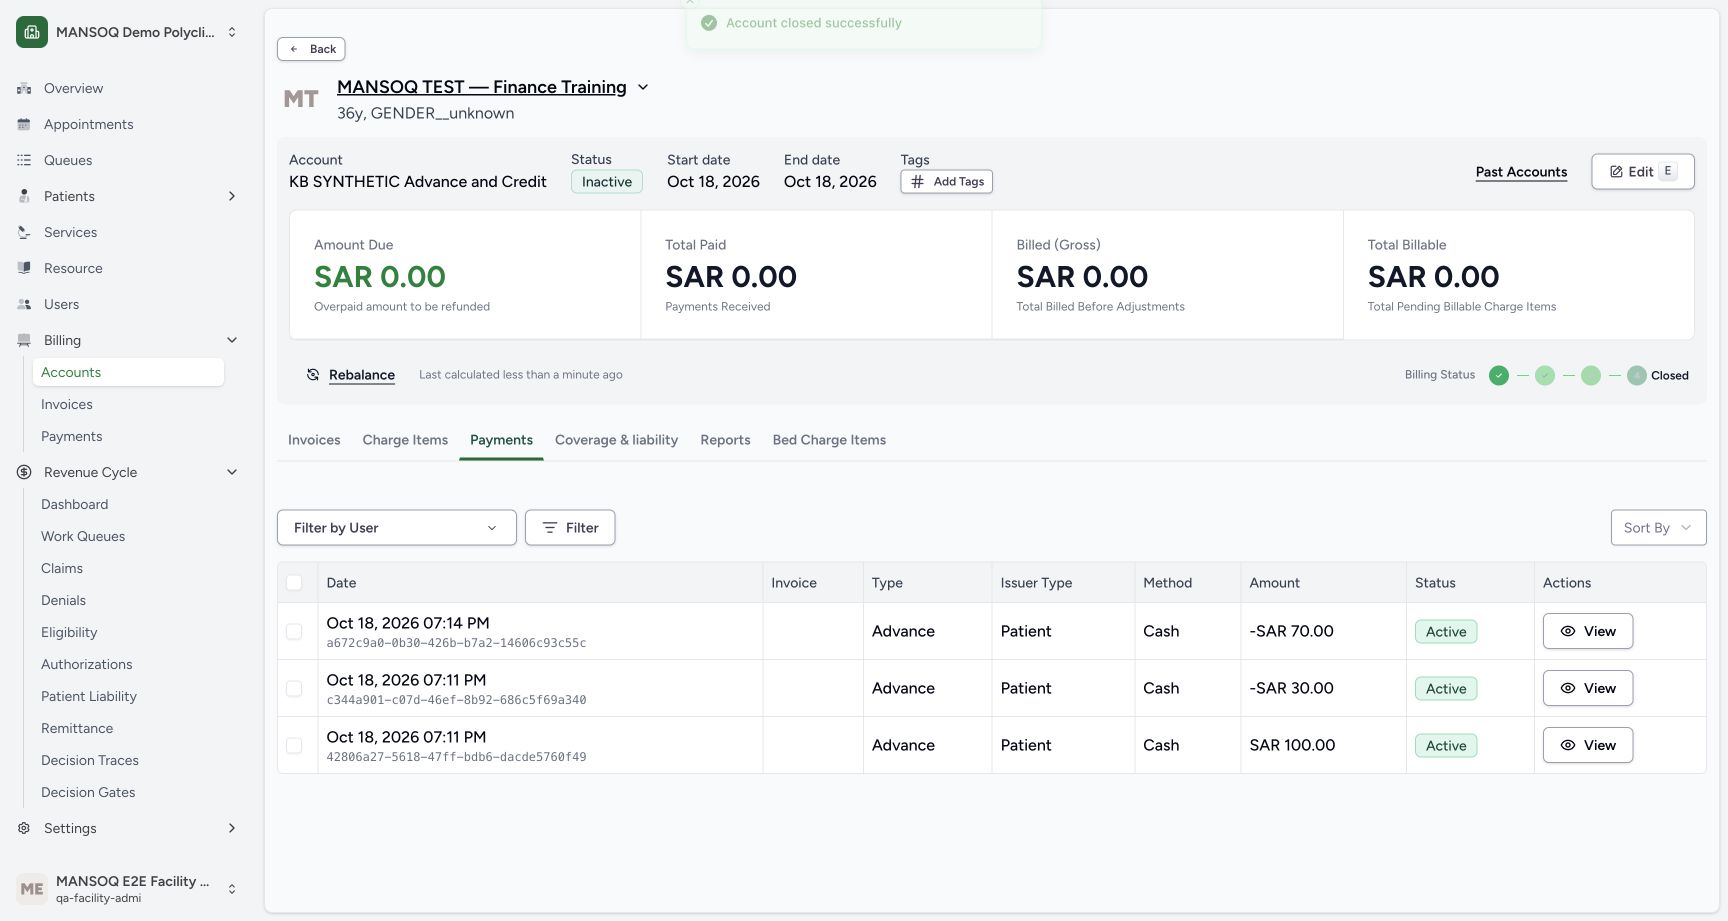Image resolution: width=1728 pixels, height=921 pixels.
Task: Open the Filter button
Action: click(x=570, y=528)
